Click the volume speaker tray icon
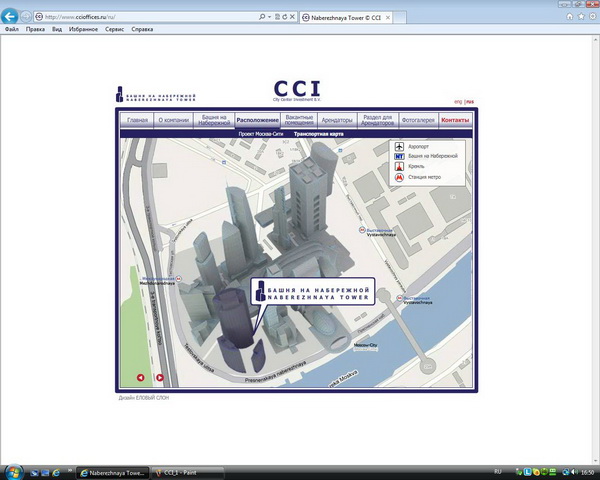This screenshot has height=480, width=600. point(574,472)
